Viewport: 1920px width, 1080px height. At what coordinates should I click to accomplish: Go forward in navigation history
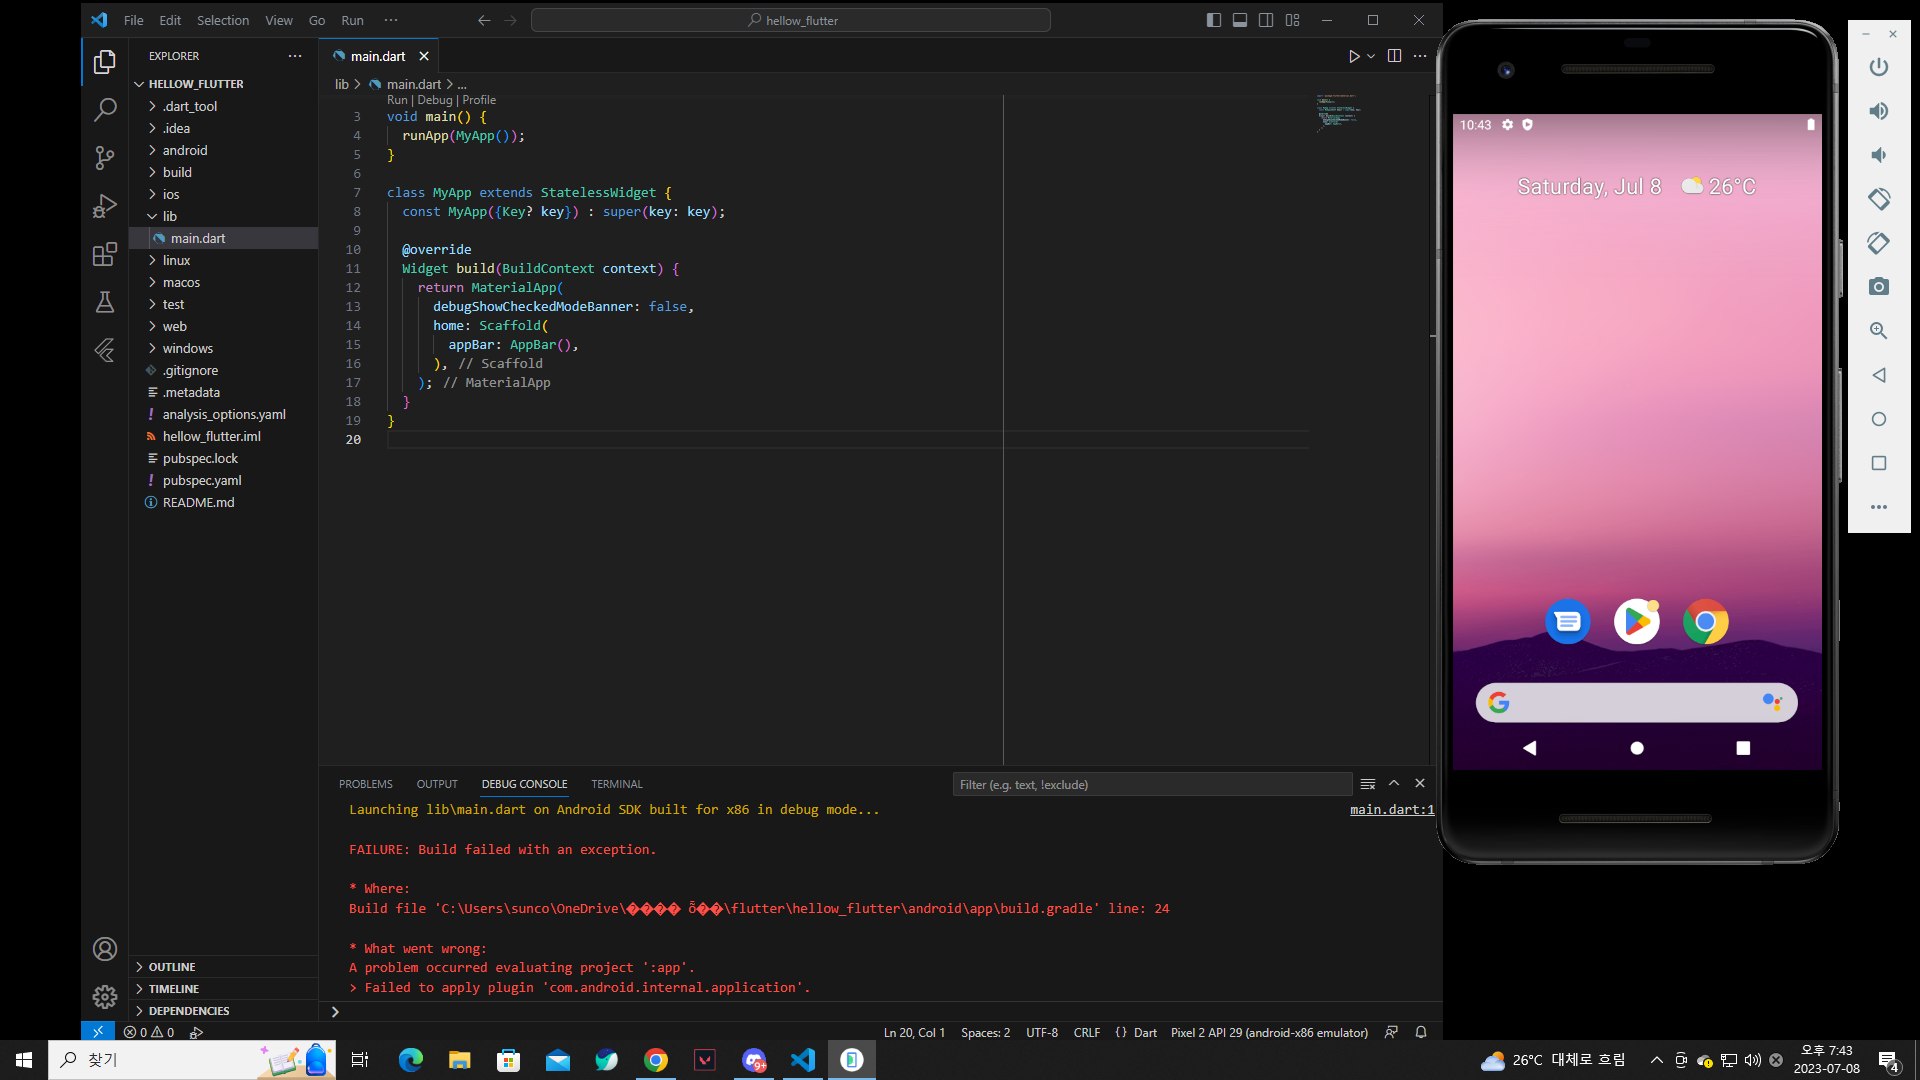click(x=511, y=20)
